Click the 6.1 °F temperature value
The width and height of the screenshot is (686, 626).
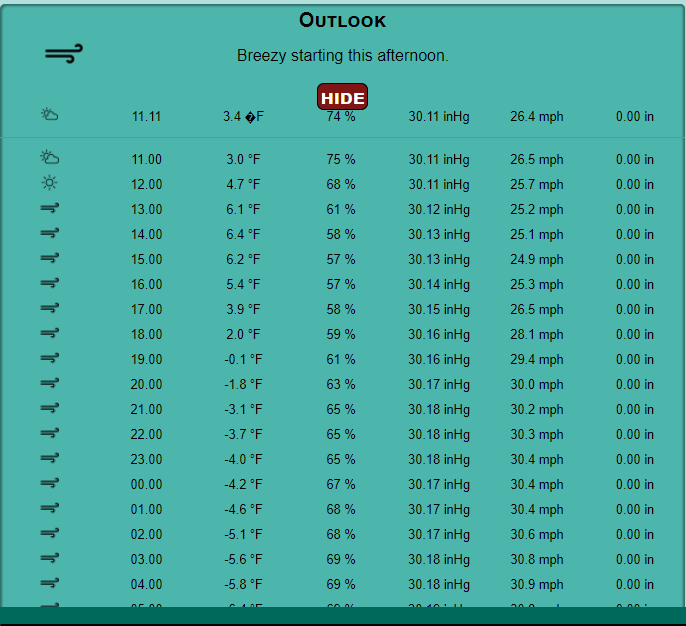point(243,210)
